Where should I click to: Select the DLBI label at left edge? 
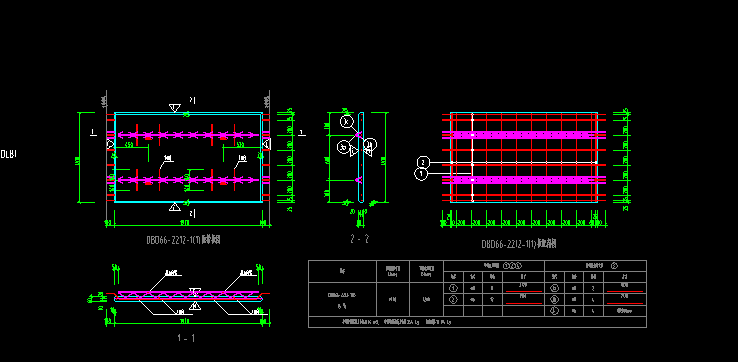[8, 153]
